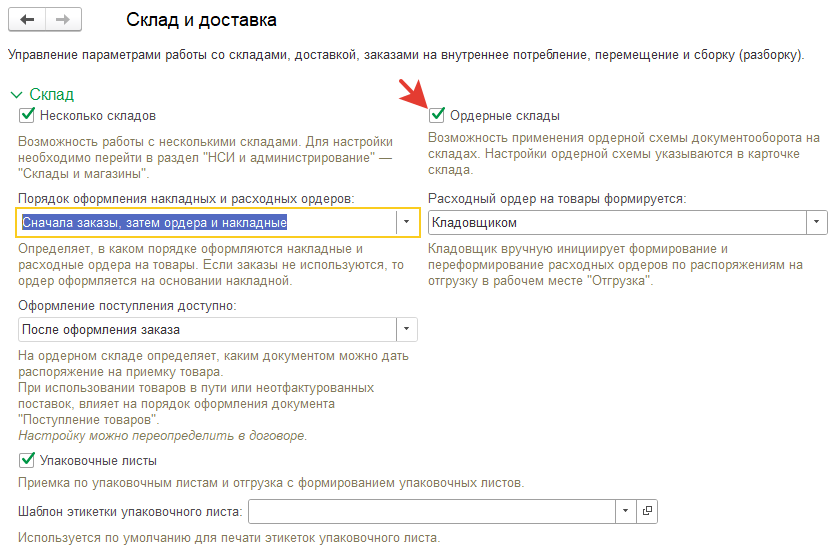Click the label Оформление поступления доступно
Image resolution: width=835 pixels, height=558 pixels.
(127, 306)
